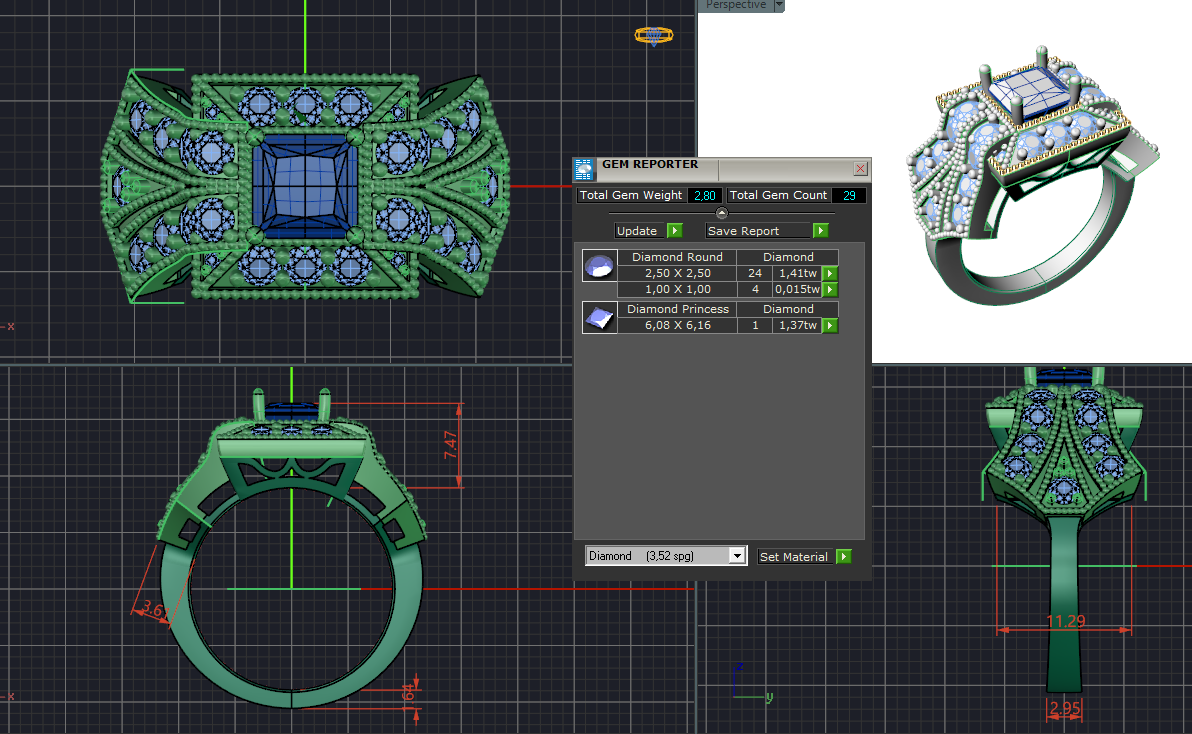Open the Perspective viewport dropdown arrow

(x=779, y=5)
